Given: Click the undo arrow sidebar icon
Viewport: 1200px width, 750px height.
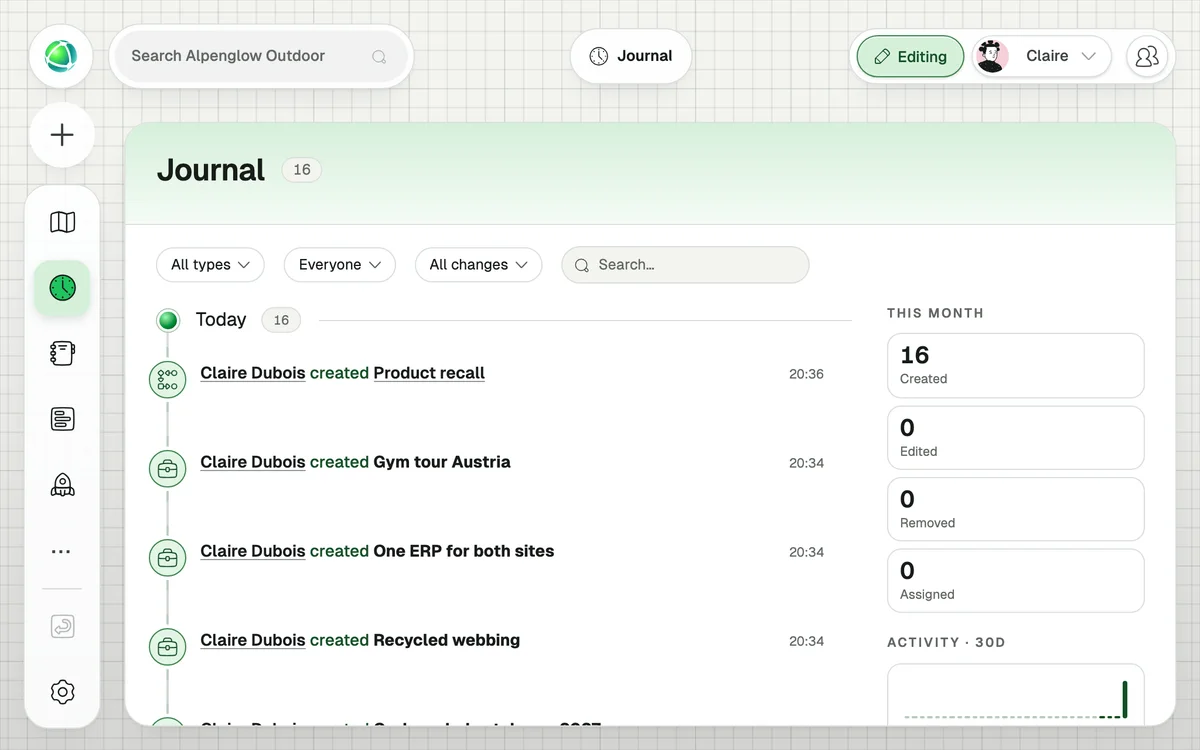Looking at the screenshot, I should click(62, 627).
